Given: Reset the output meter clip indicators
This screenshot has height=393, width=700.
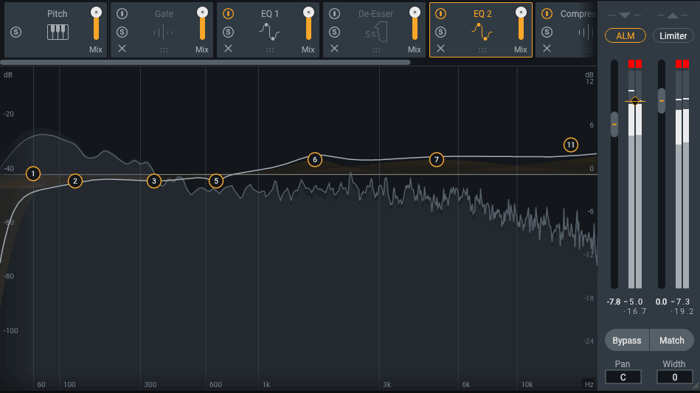Looking at the screenshot, I should pos(682,64).
